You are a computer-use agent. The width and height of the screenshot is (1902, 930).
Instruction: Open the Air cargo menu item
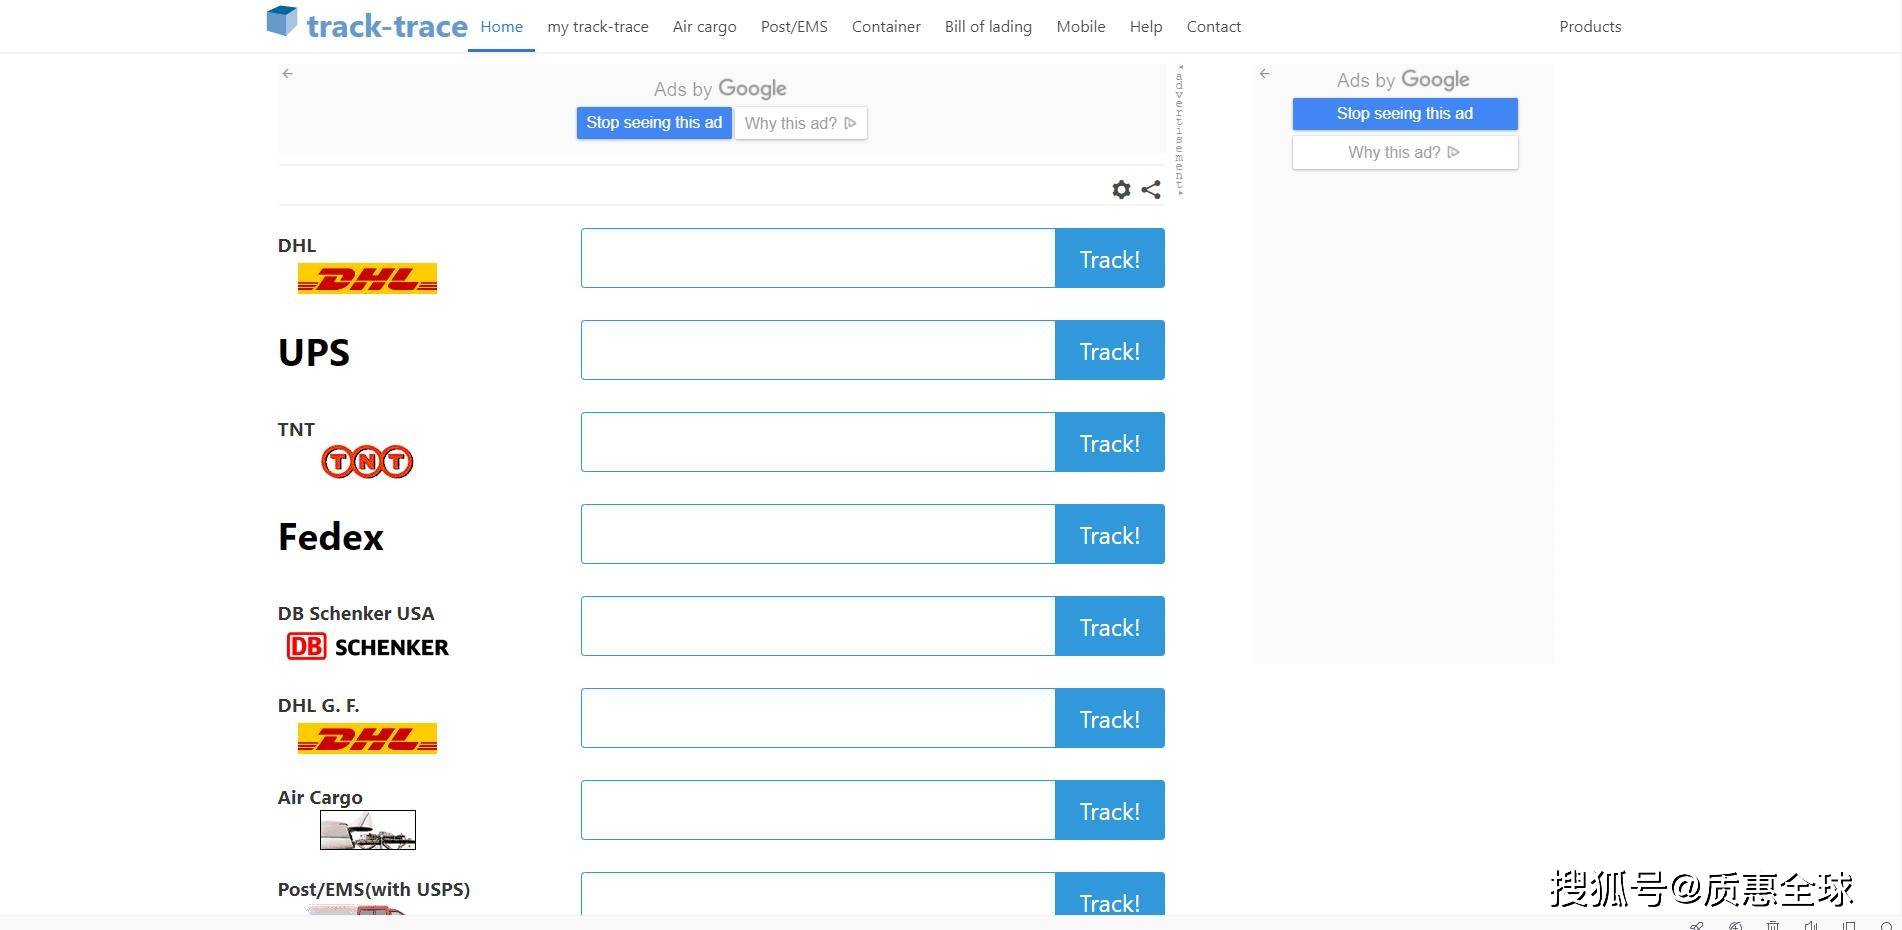704,27
